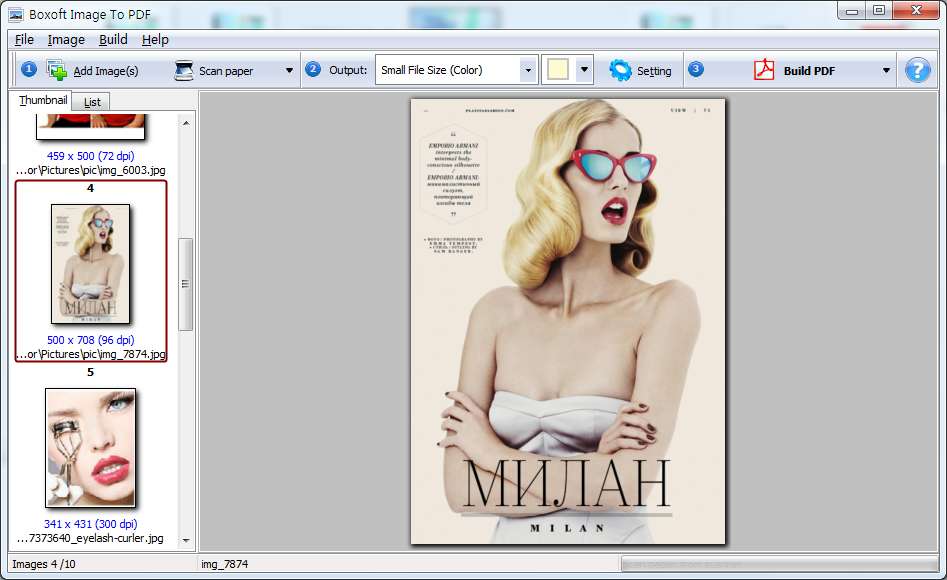Click the '459 x 500 (72 dpi)' text

click(91, 156)
